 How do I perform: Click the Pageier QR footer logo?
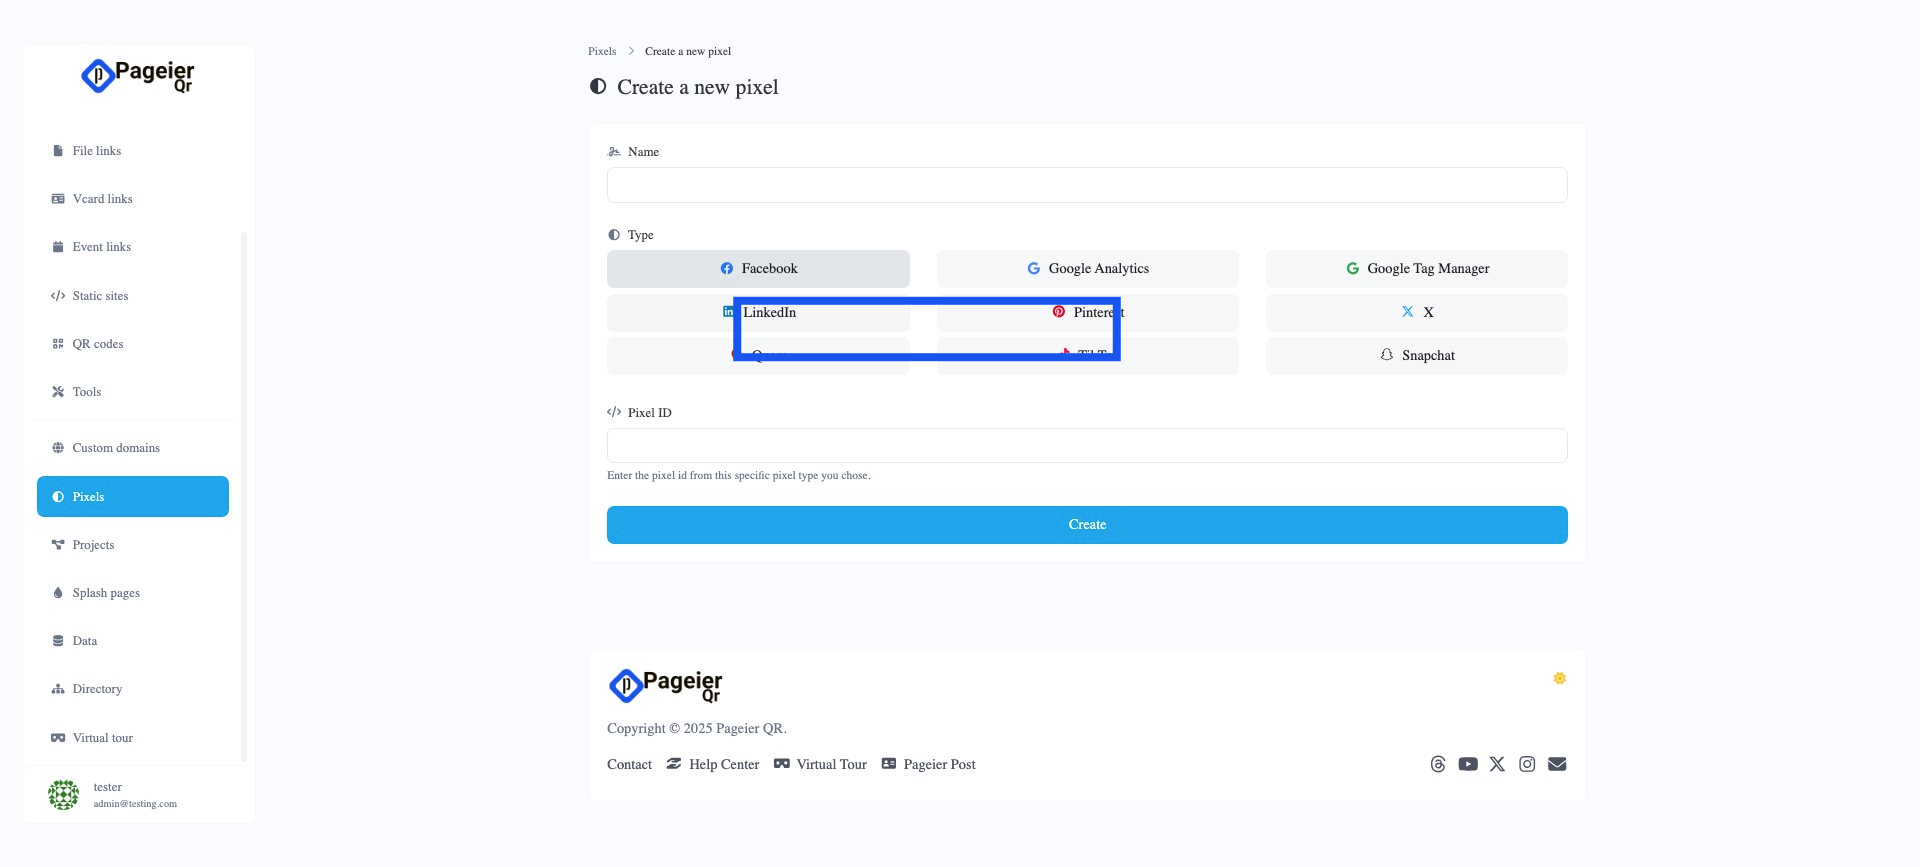tap(665, 686)
